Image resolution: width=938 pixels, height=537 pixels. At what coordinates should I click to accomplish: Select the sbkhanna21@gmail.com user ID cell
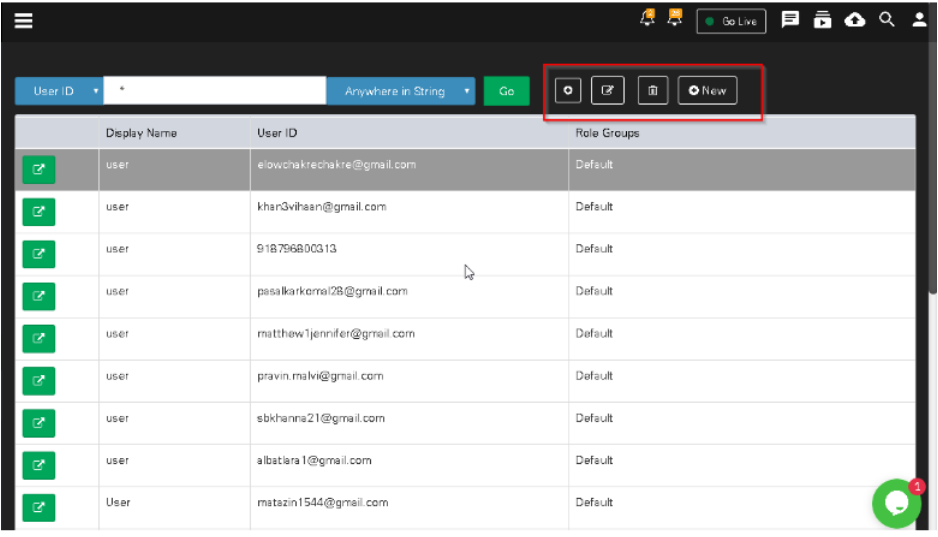tap(409, 423)
